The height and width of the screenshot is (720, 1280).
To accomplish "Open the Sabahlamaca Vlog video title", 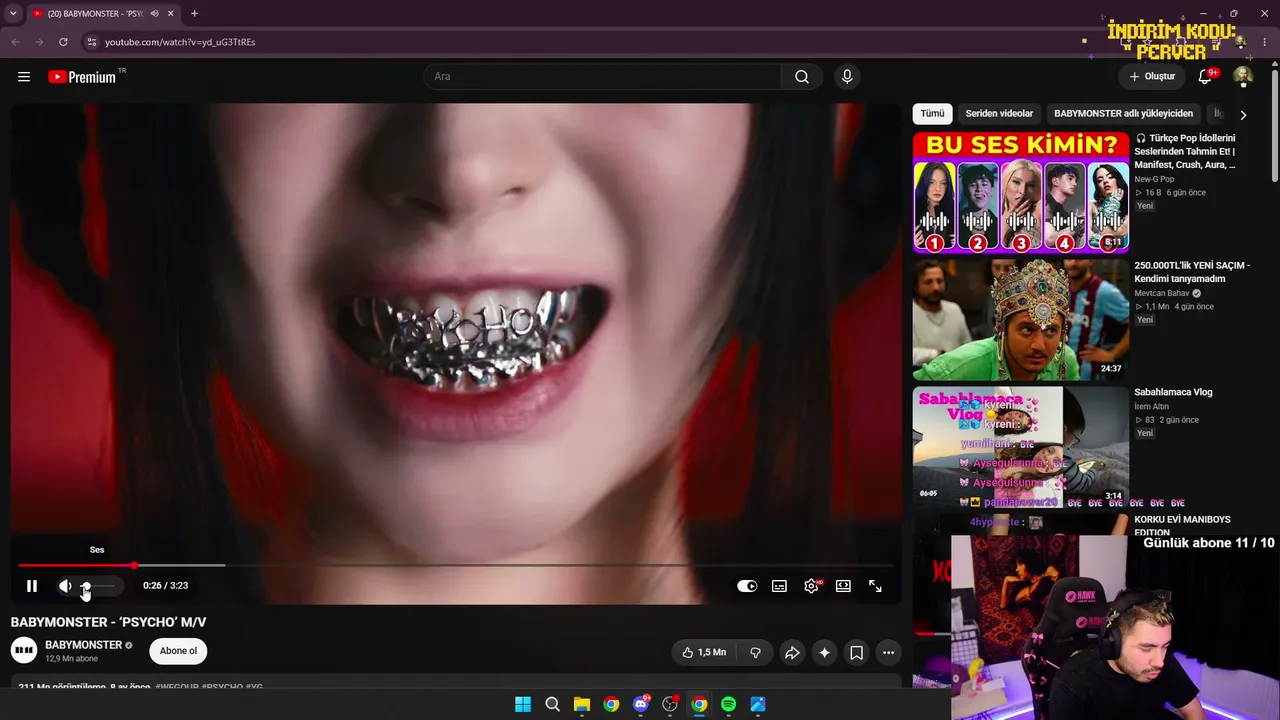I will (x=1173, y=392).
